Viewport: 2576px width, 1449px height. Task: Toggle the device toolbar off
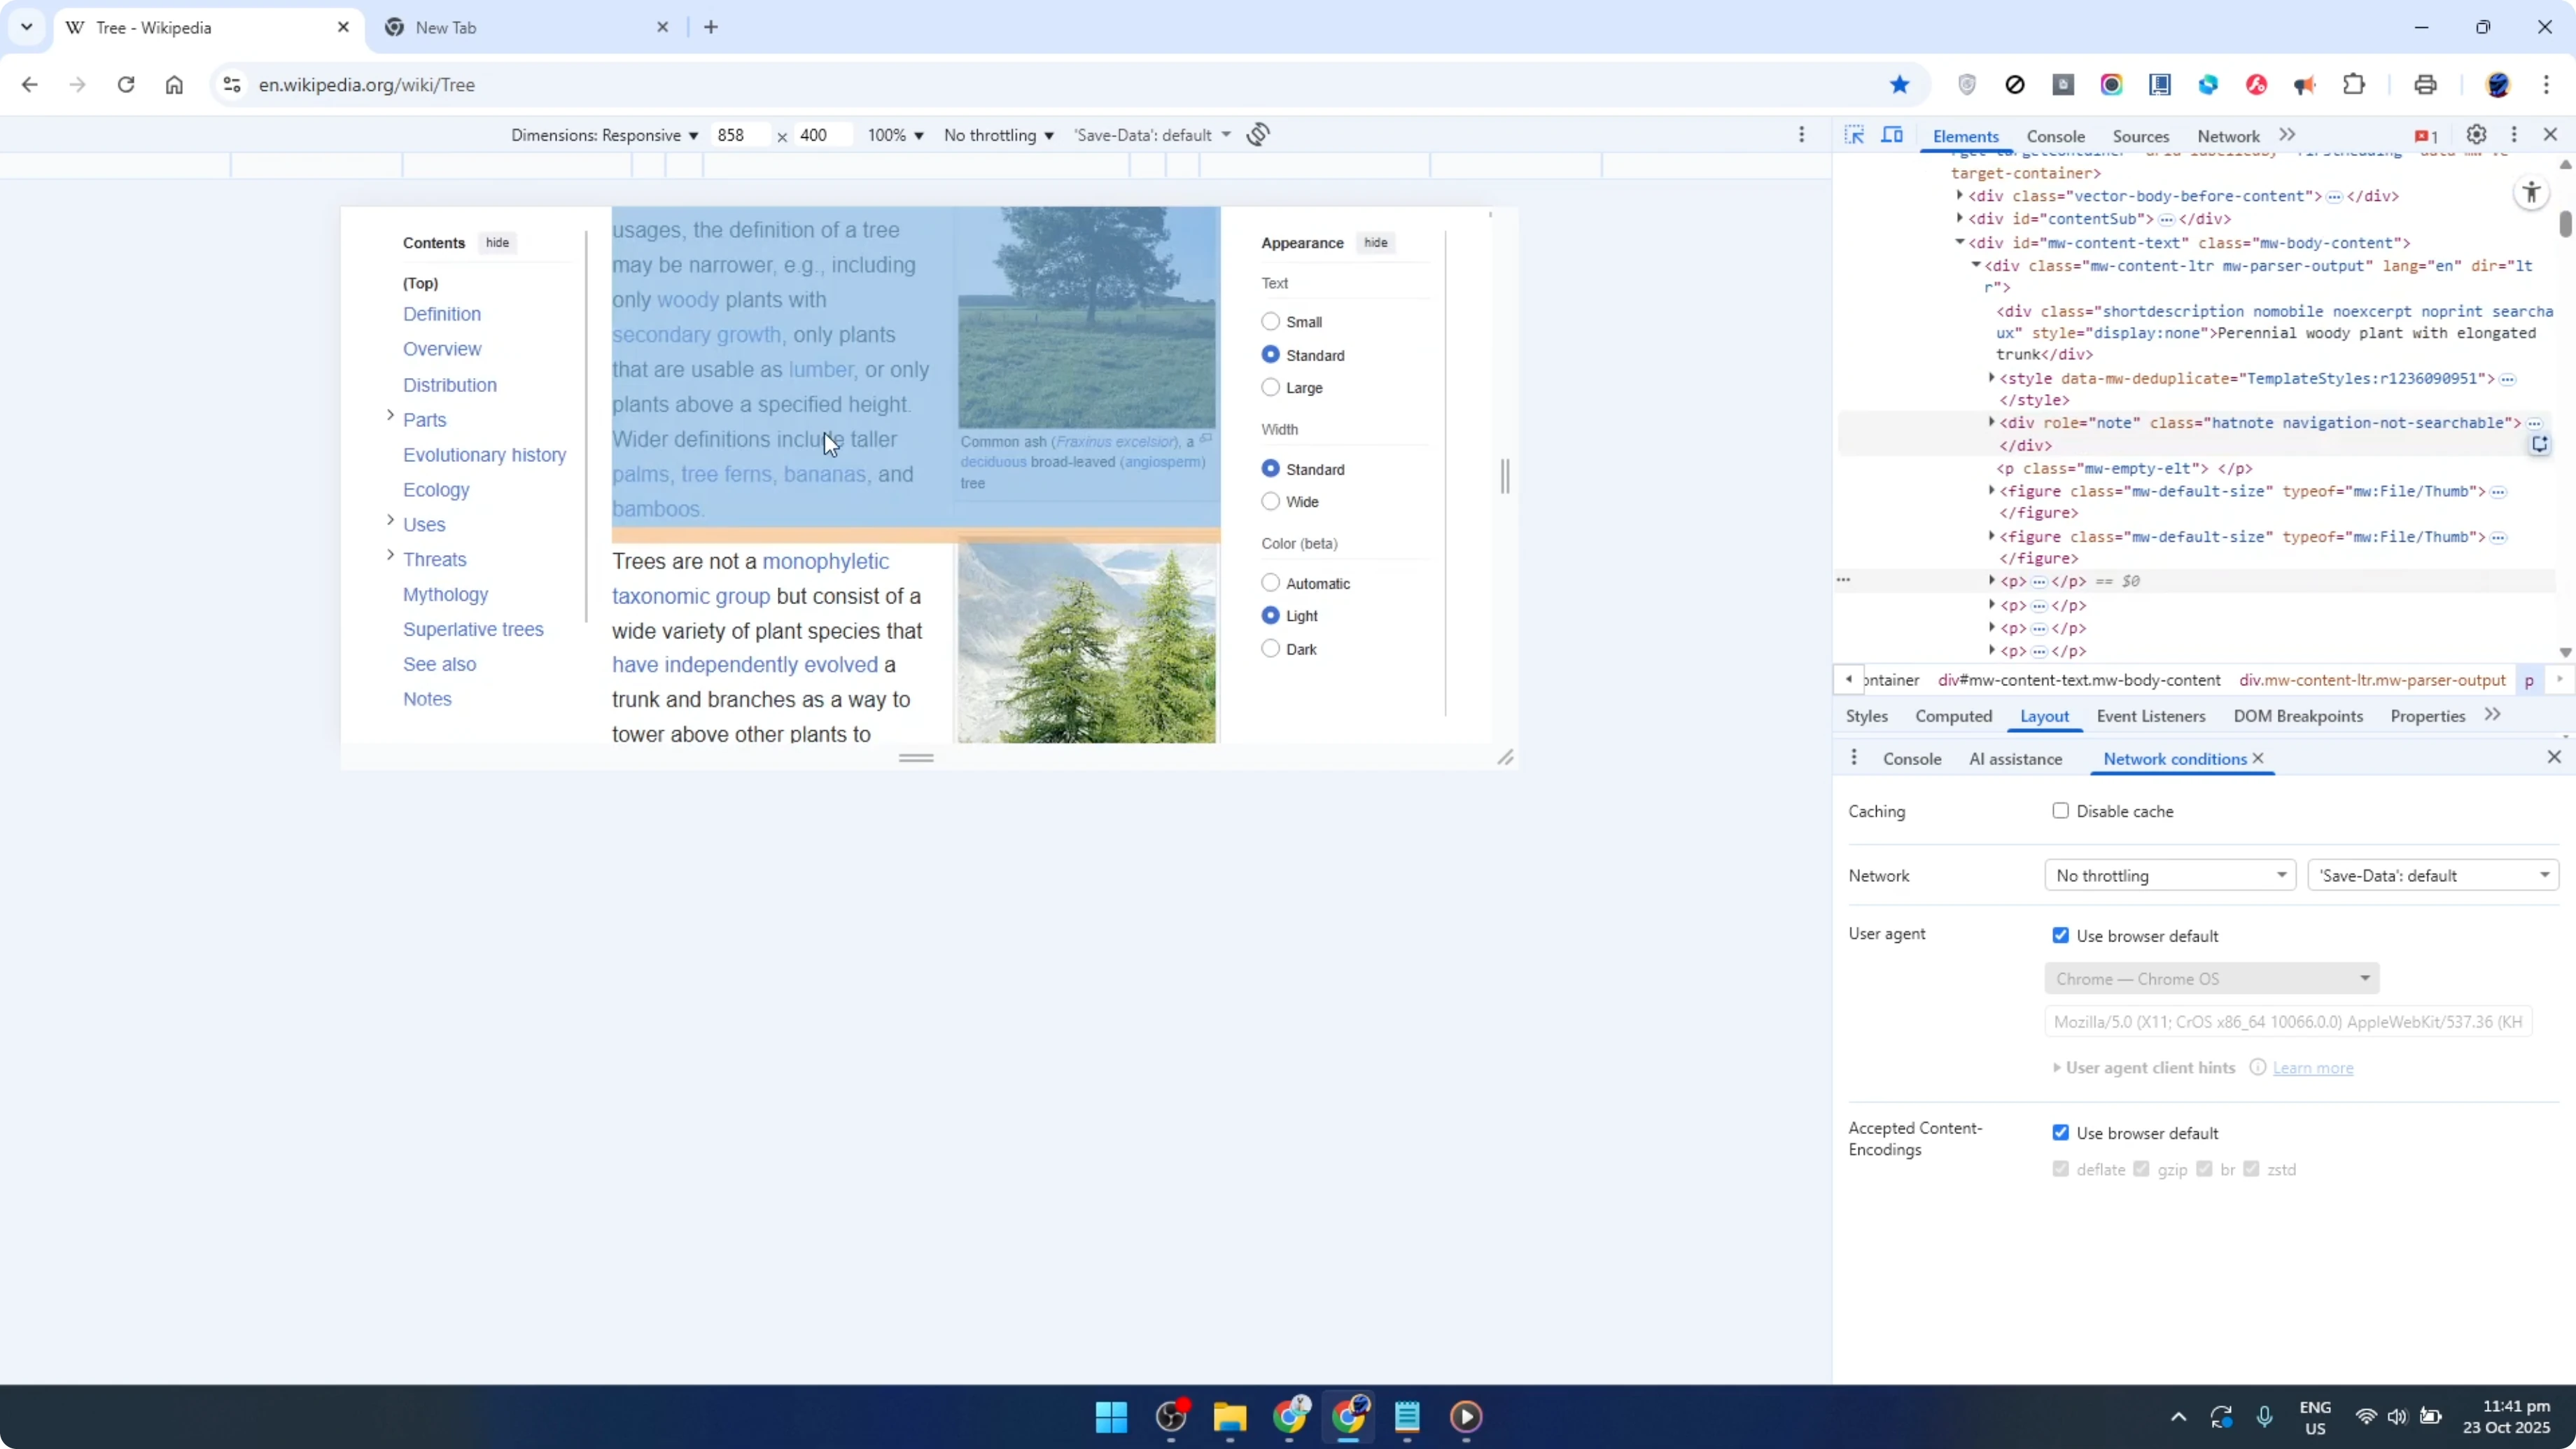(x=1893, y=135)
